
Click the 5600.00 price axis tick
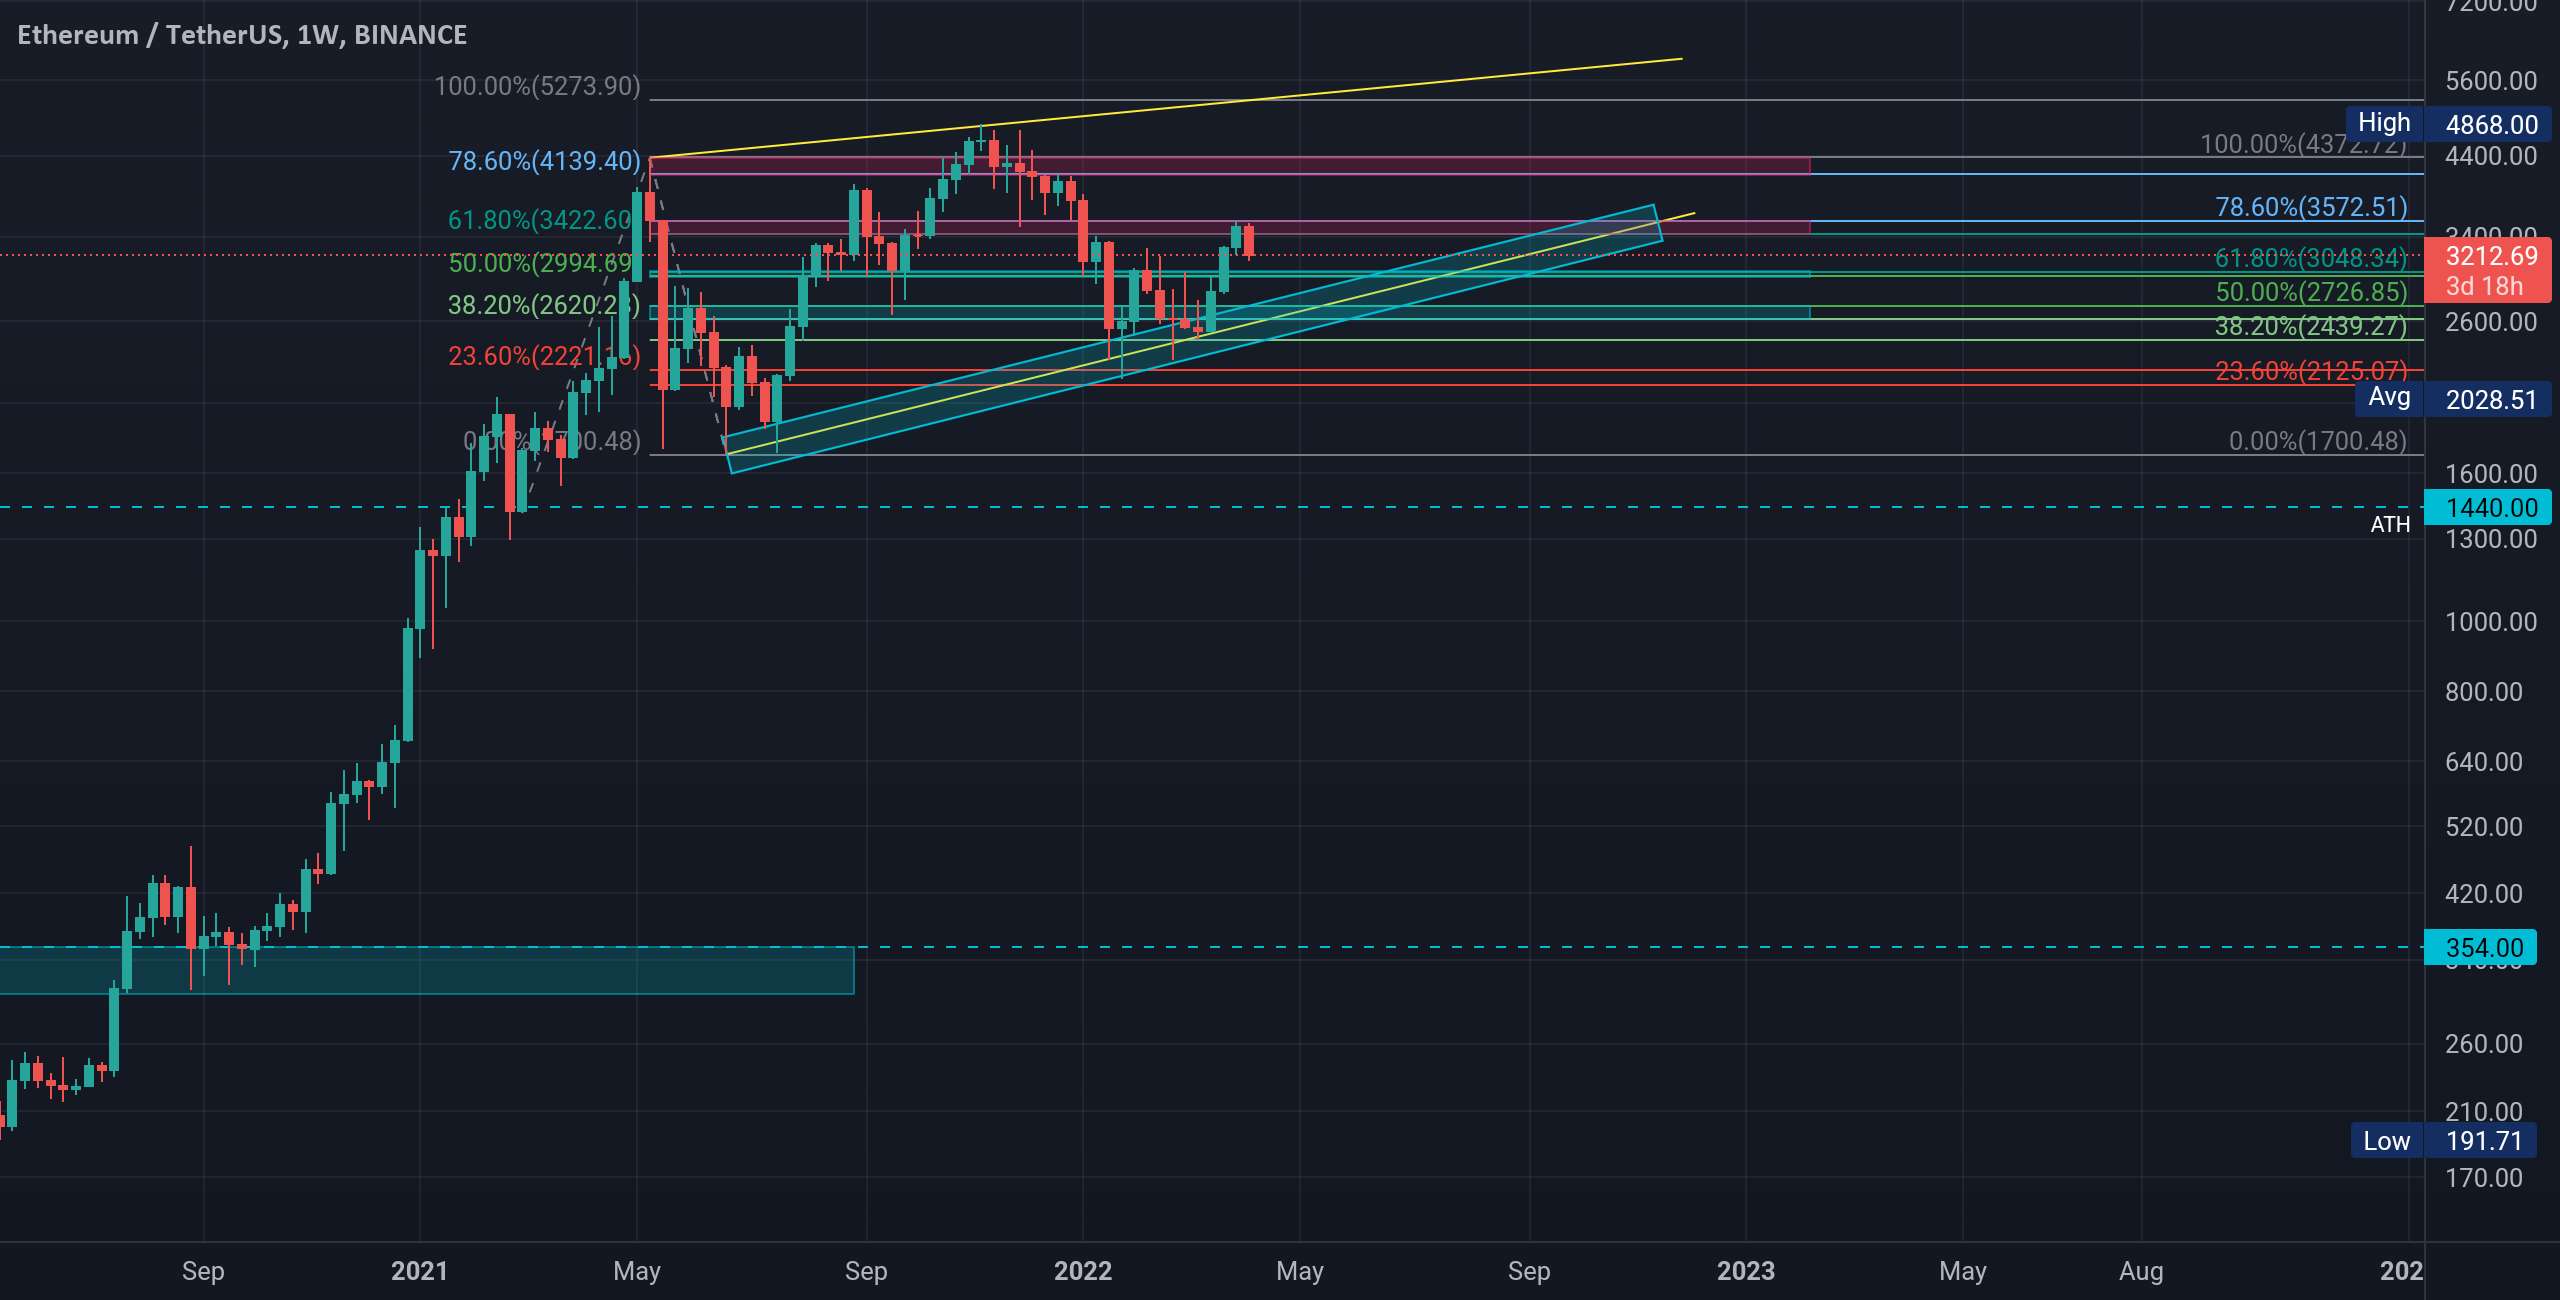pos(2491,81)
